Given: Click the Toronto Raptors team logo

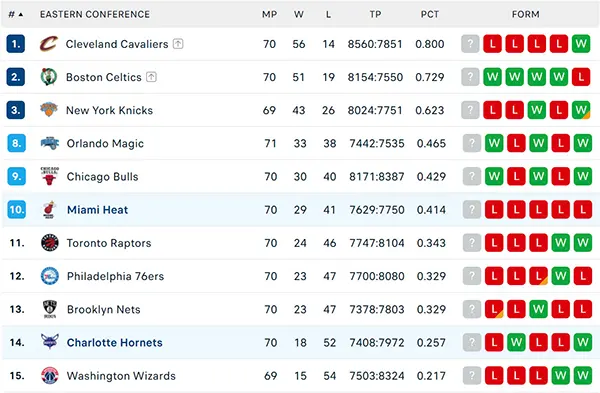Looking at the screenshot, I should (50, 243).
